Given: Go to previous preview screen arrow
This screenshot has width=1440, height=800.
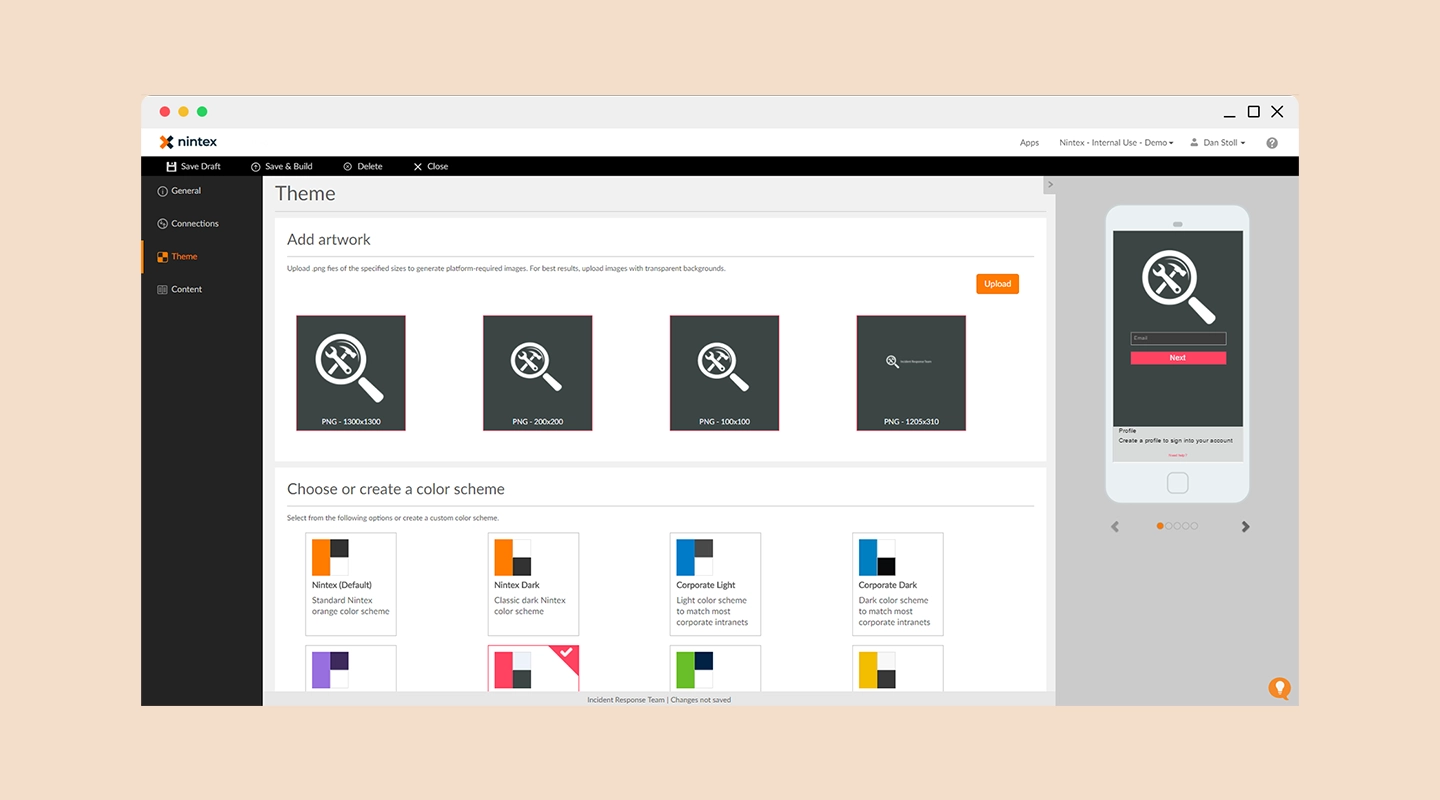Looking at the screenshot, I should [1115, 527].
